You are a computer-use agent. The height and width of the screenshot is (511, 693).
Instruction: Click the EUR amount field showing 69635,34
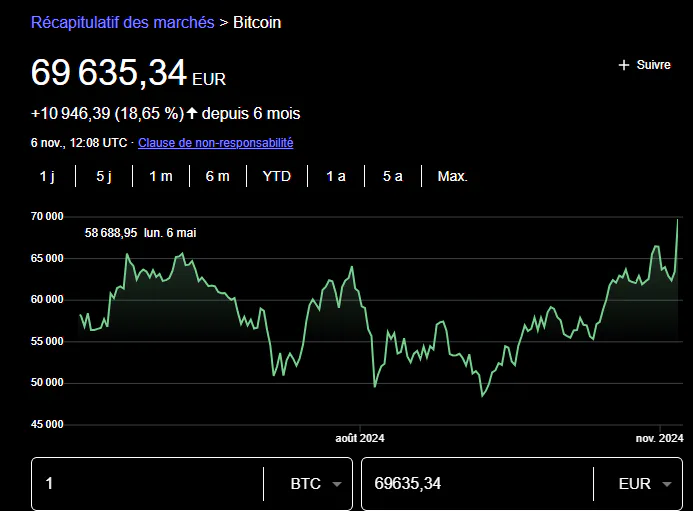click(x=477, y=484)
